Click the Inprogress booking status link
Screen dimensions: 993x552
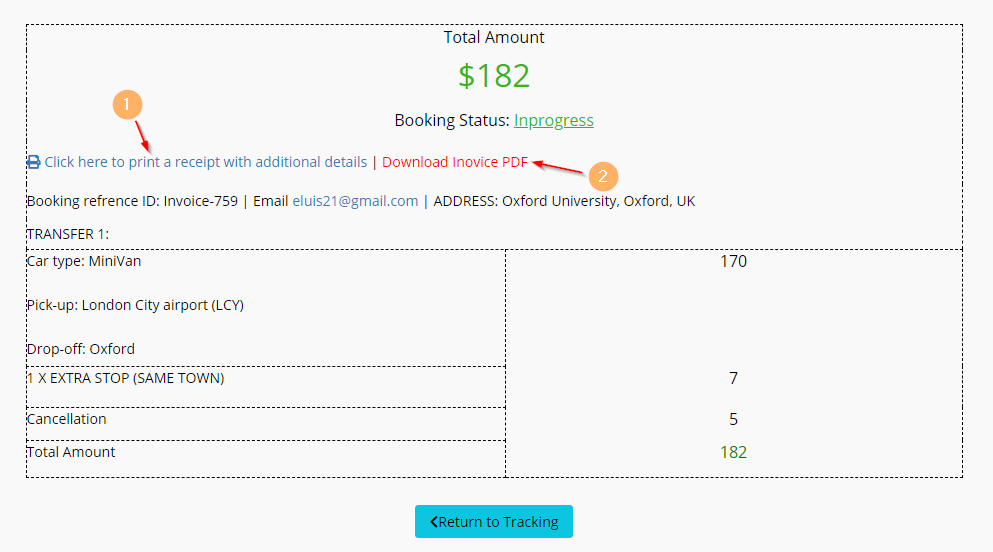[x=553, y=121]
